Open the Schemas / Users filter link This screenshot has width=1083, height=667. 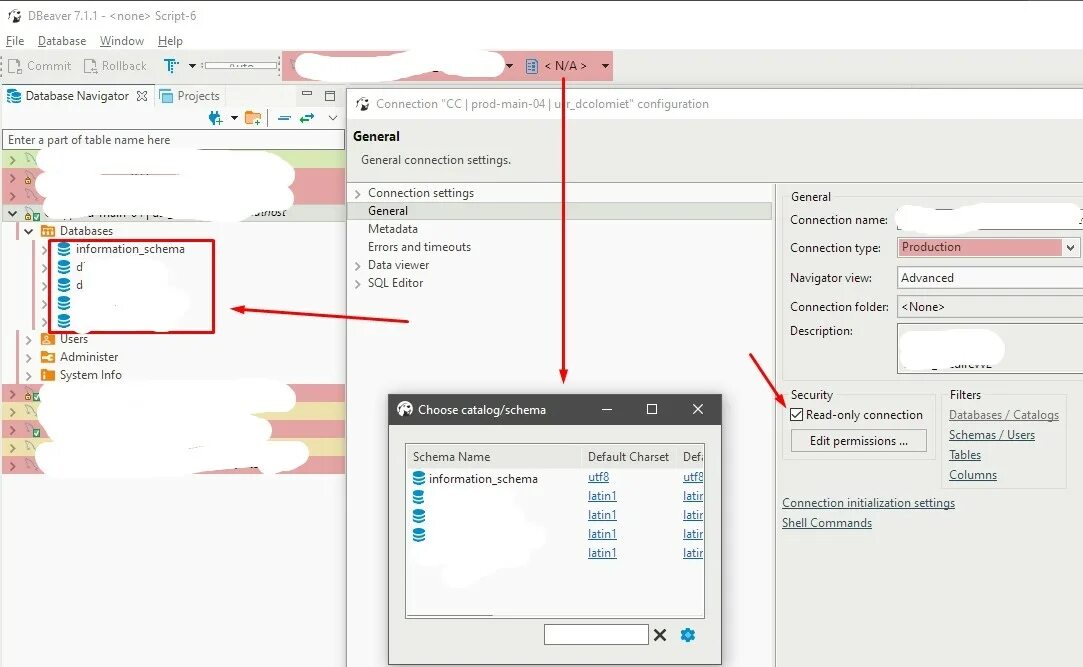click(992, 434)
